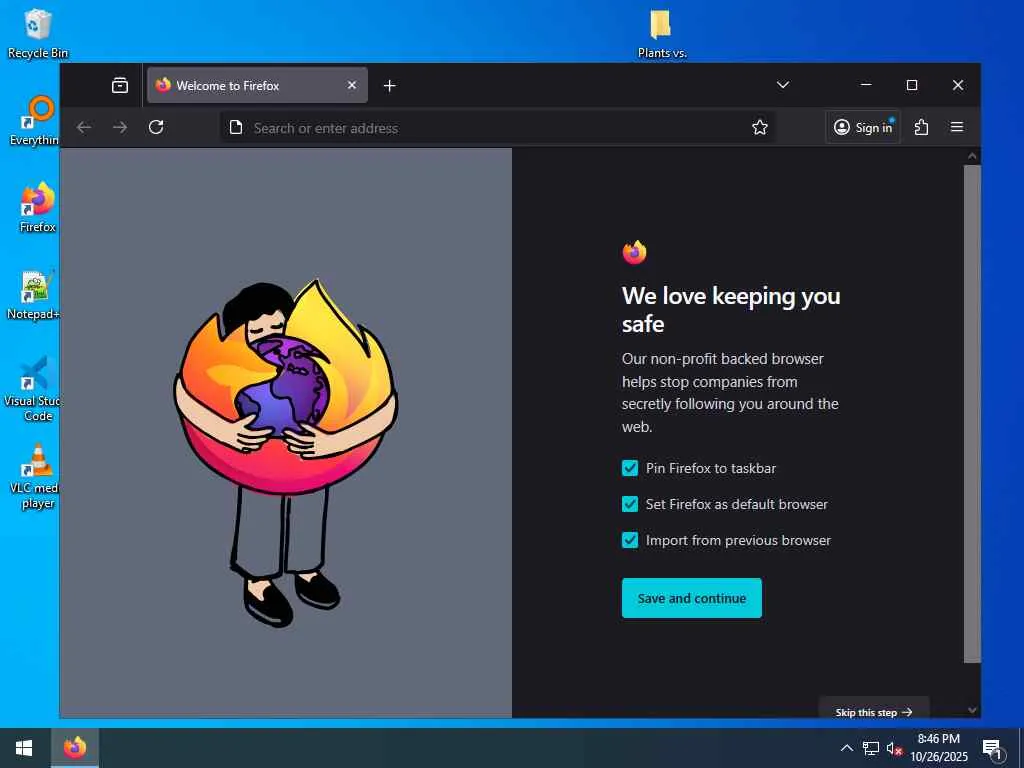Image resolution: width=1024 pixels, height=768 pixels.
Task: Open the network status tray icon
Action: 871,748
